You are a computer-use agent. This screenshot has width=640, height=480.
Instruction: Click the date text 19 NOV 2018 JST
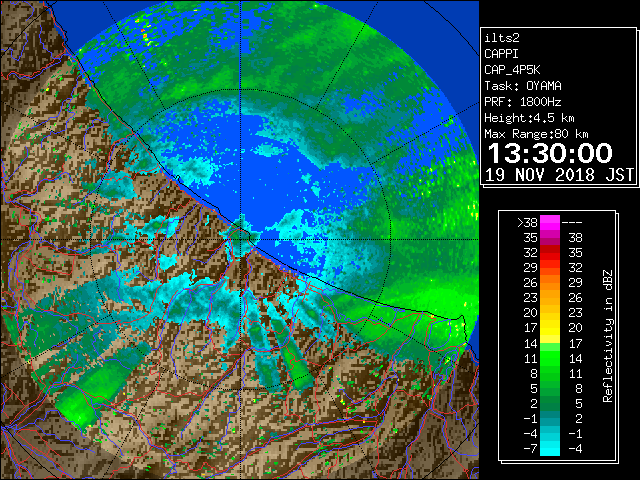click(x=559, y=175)
